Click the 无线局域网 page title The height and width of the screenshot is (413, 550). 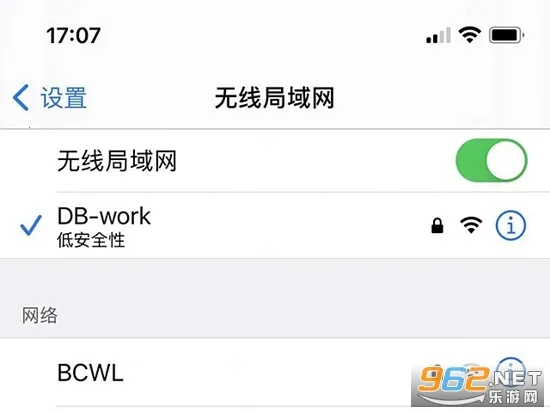point(274,98)
